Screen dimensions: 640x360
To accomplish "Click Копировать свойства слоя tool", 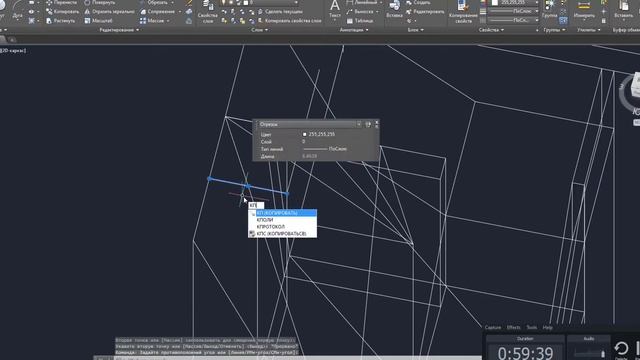I will pos(289,20).
